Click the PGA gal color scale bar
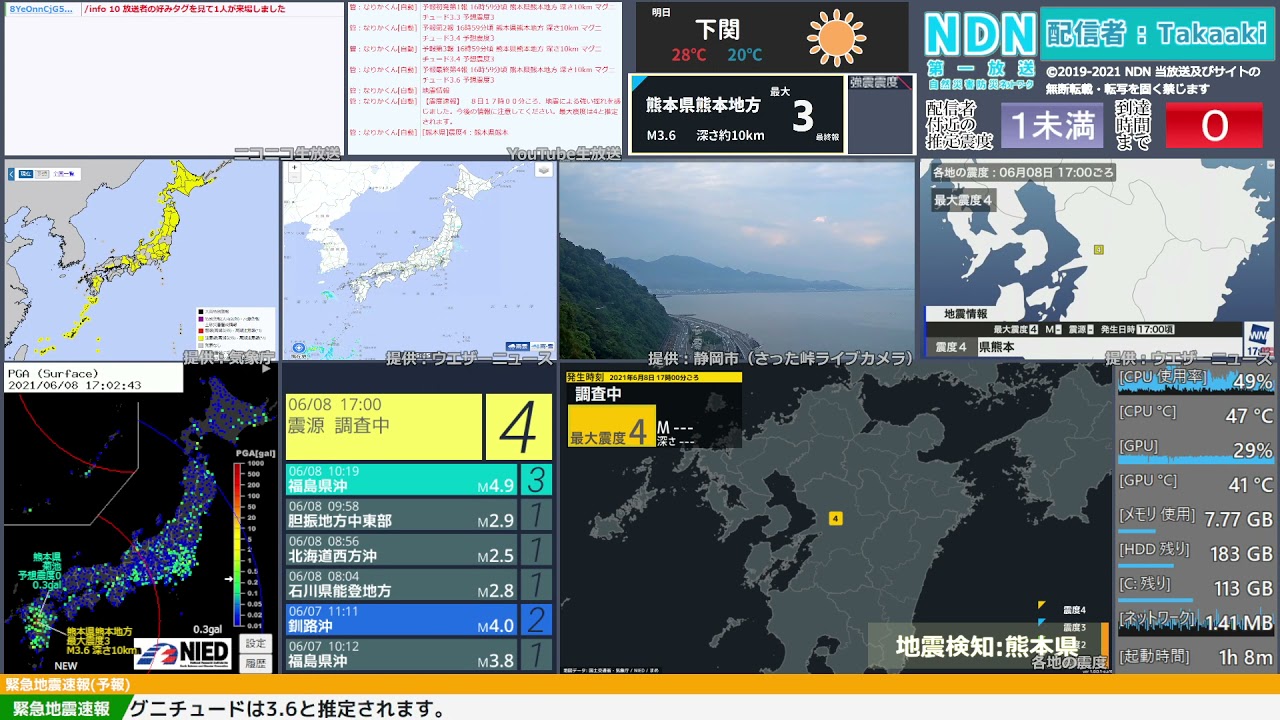Viewport: 1280px width, 720px height. [238, 542]
